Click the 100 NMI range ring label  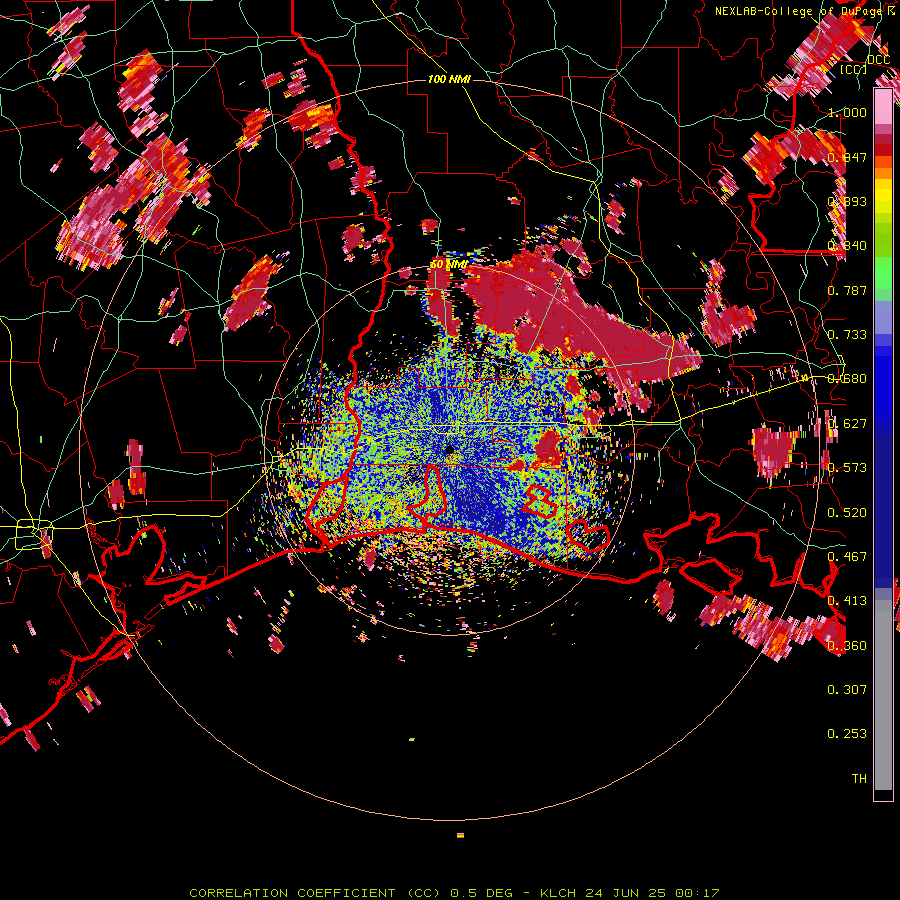pos(449,79)
